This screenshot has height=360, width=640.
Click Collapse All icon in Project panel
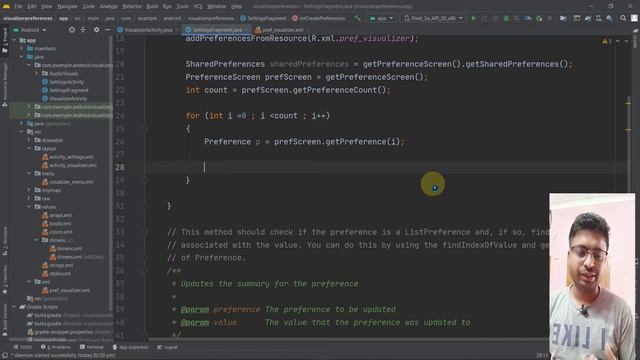point(83,30)
